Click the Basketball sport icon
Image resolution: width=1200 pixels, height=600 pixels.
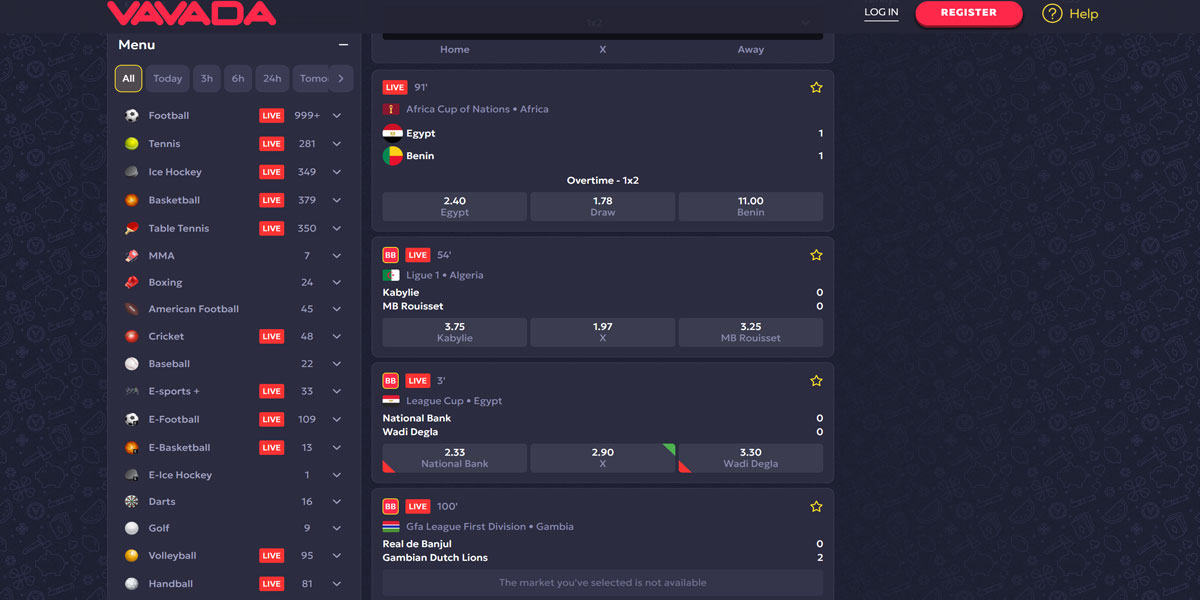132,199
